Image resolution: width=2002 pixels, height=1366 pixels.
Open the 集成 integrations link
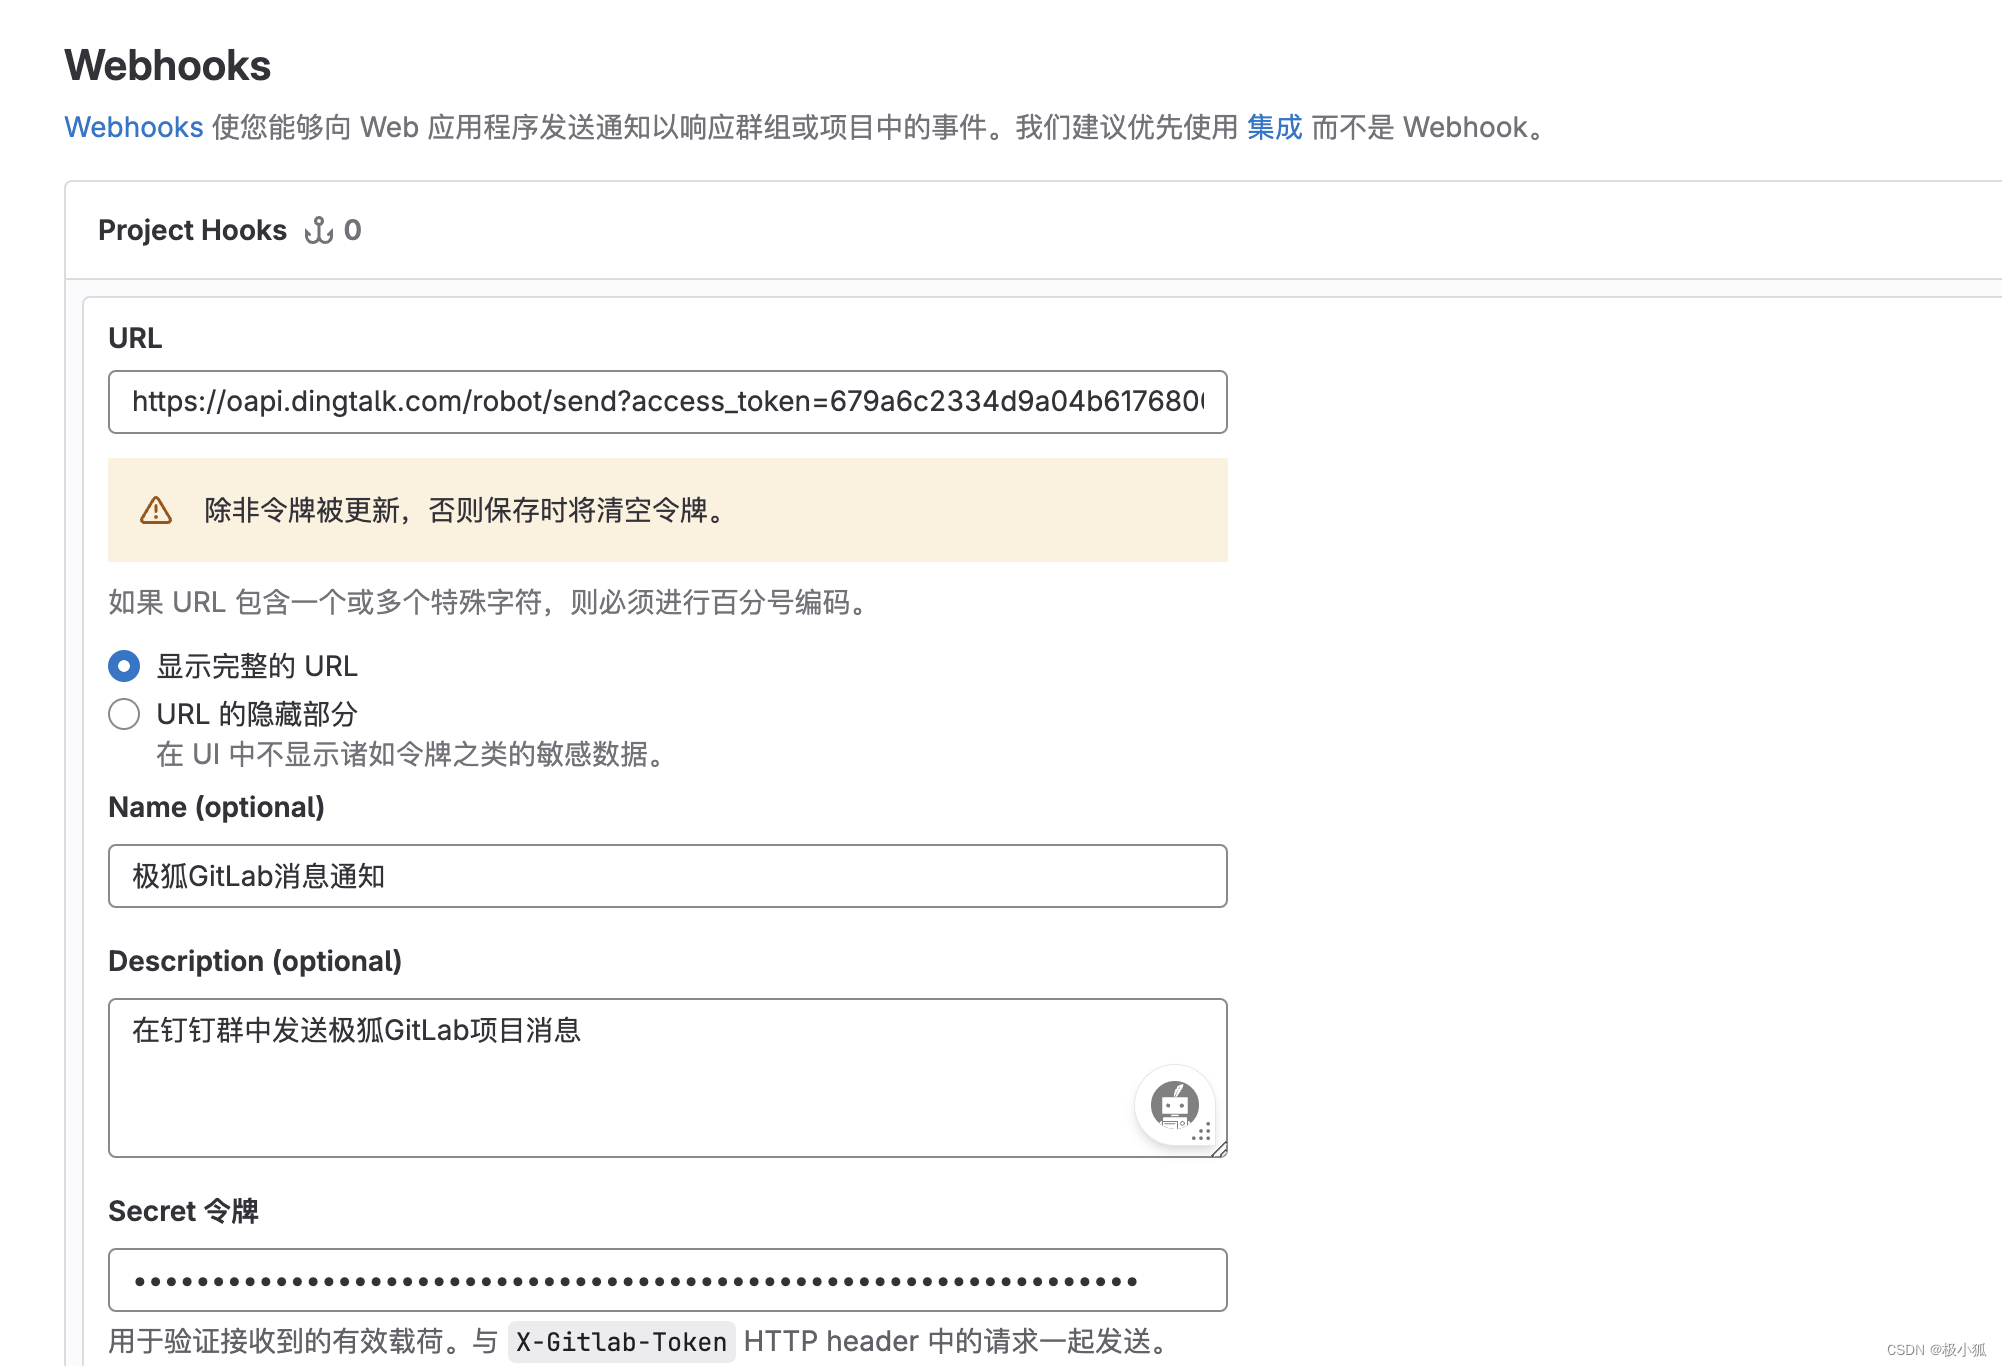pos(1274,127)
